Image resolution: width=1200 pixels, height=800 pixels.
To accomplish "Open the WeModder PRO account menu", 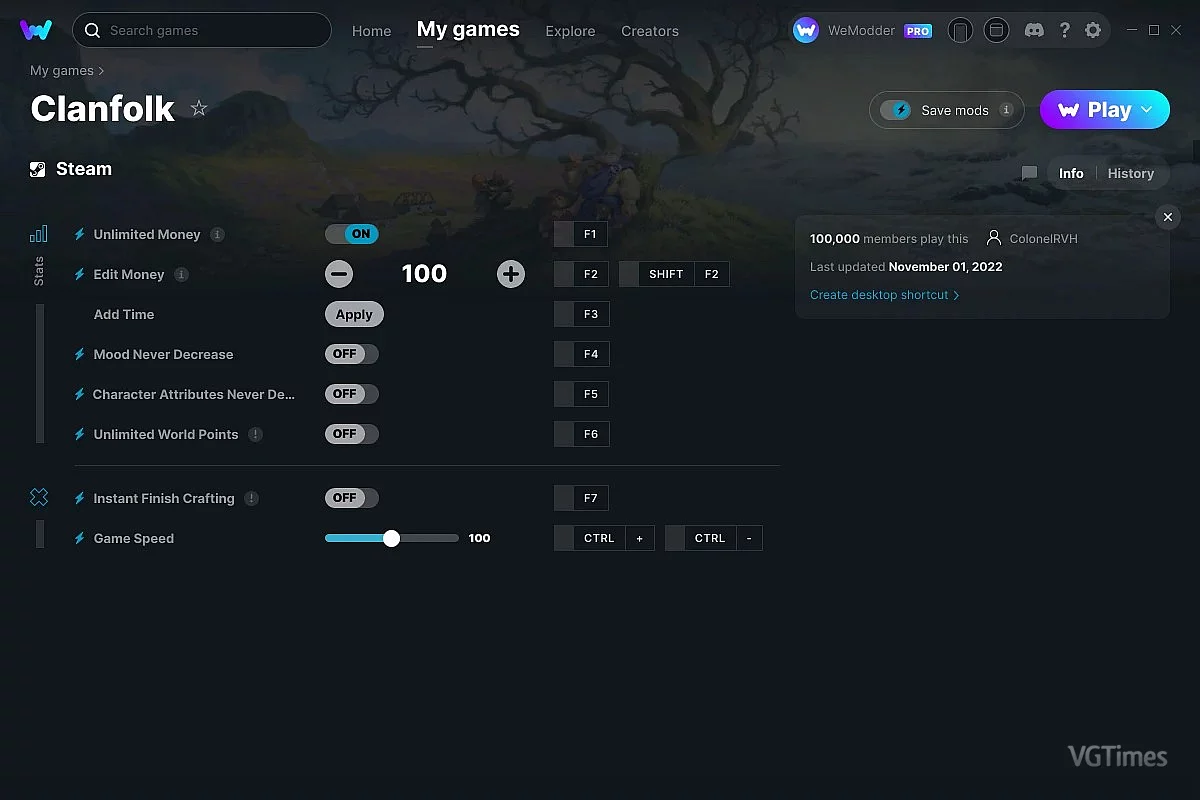I will coord(862,31).
